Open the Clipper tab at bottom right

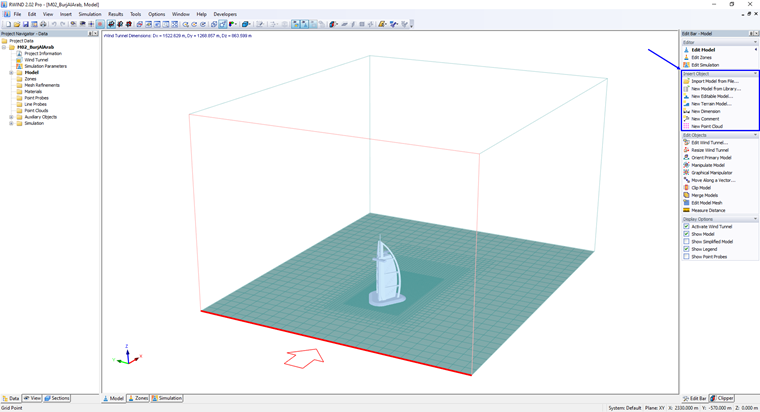click(722, 398)
